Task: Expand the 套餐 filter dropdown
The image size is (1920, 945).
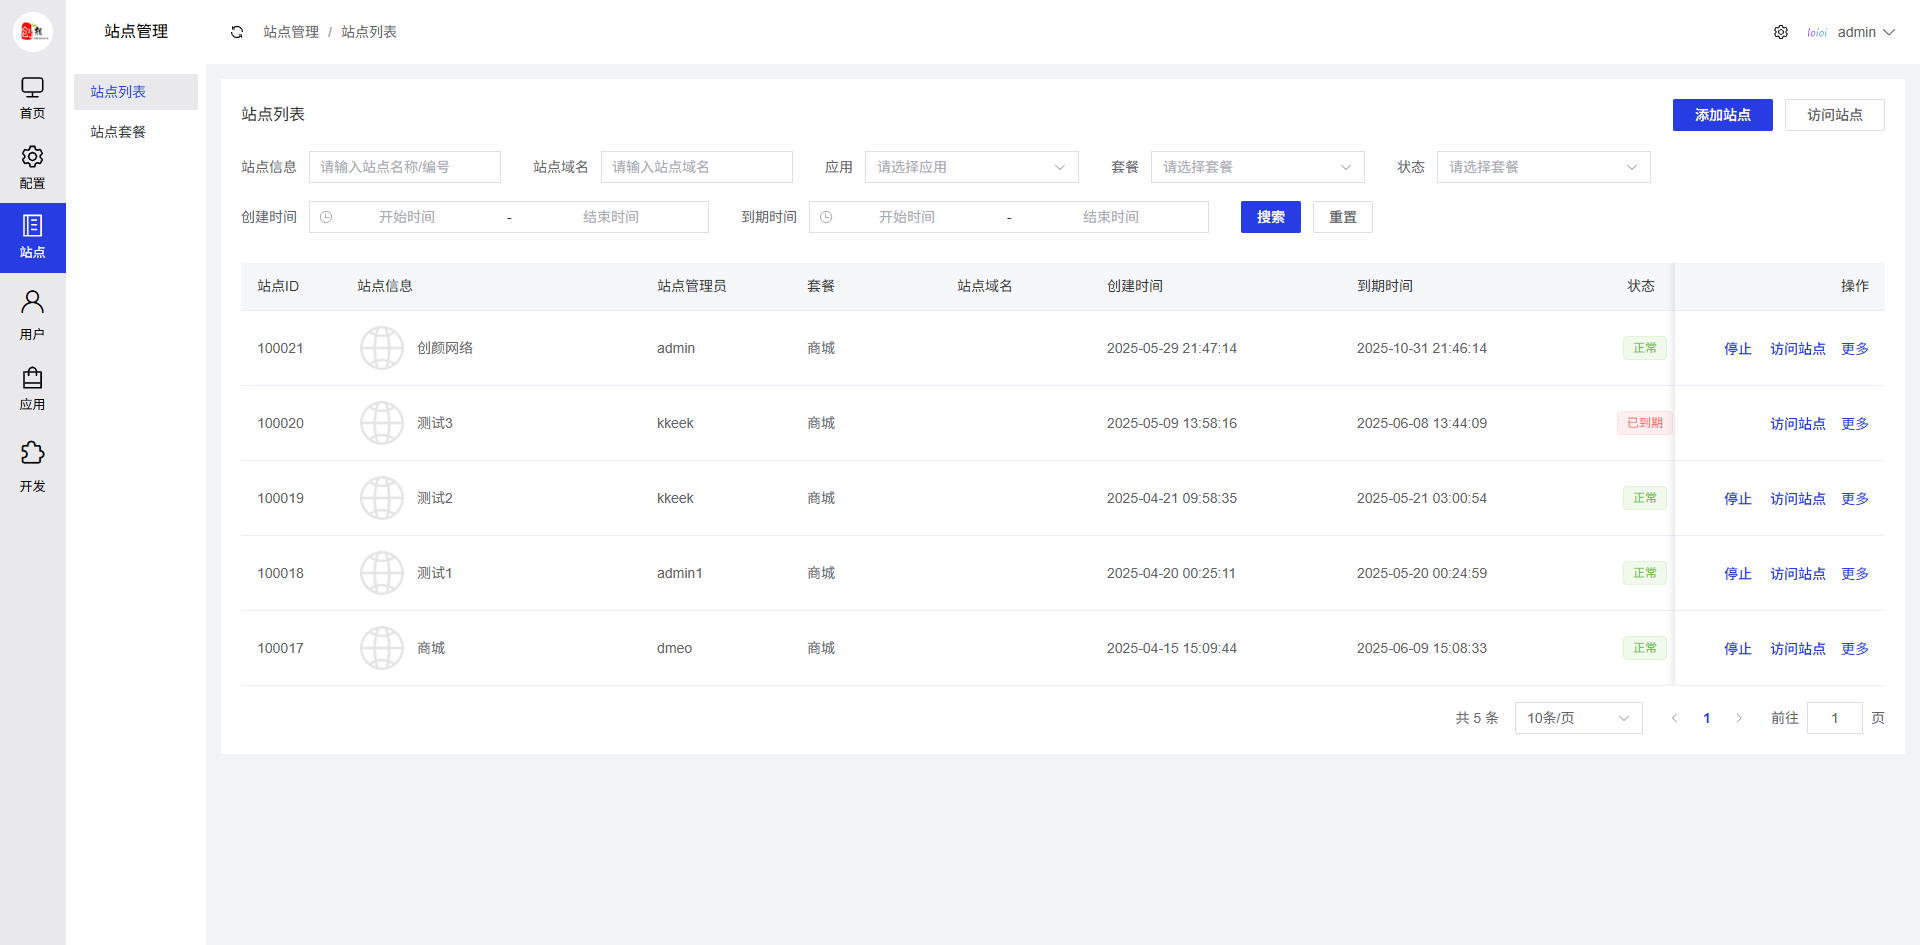Action: coord(1257,167)
